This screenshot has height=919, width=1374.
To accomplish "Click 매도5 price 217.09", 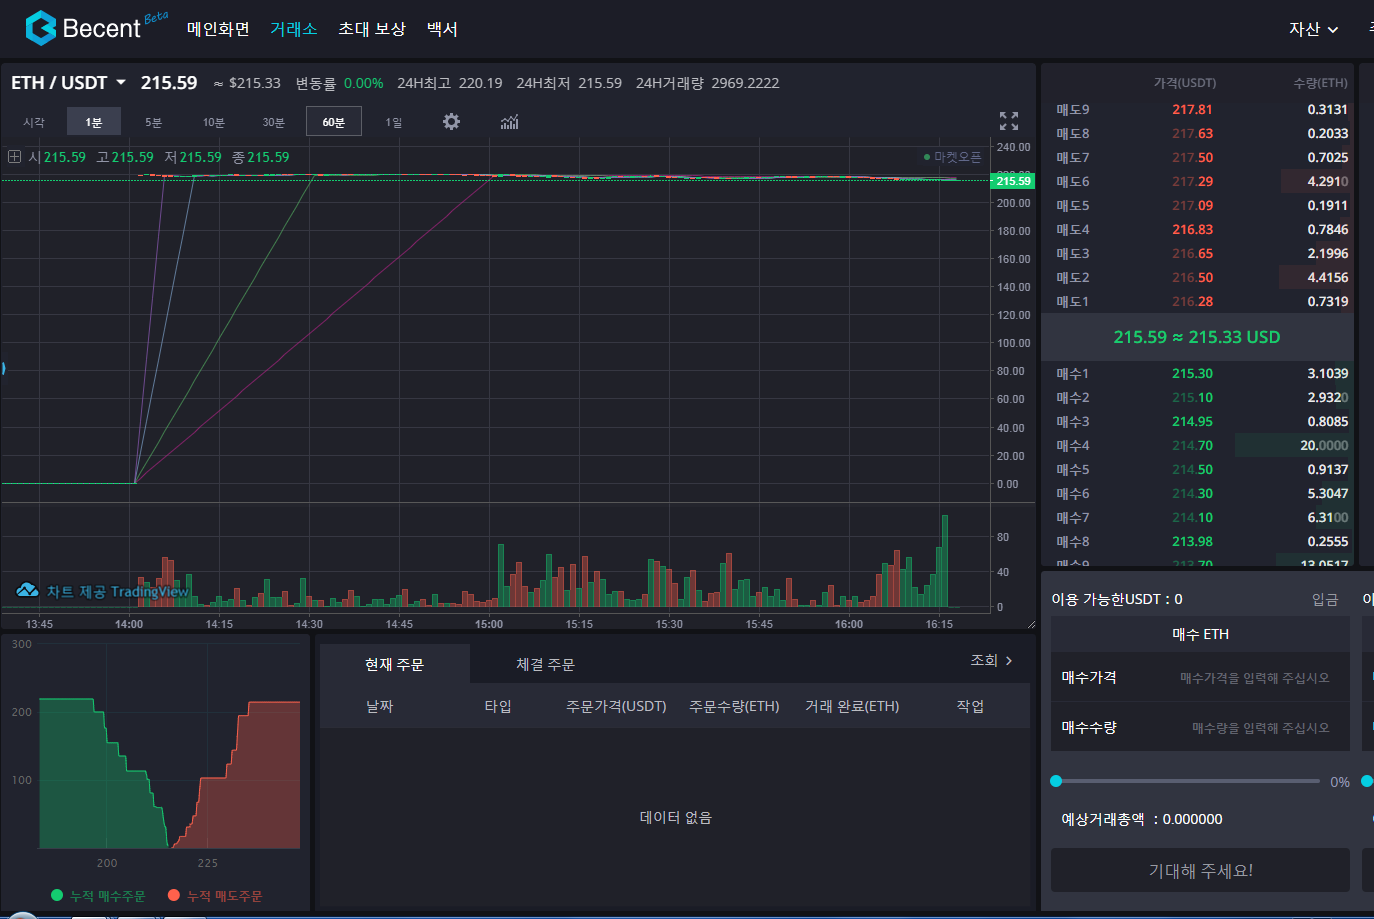I will tap(1192, 205).
